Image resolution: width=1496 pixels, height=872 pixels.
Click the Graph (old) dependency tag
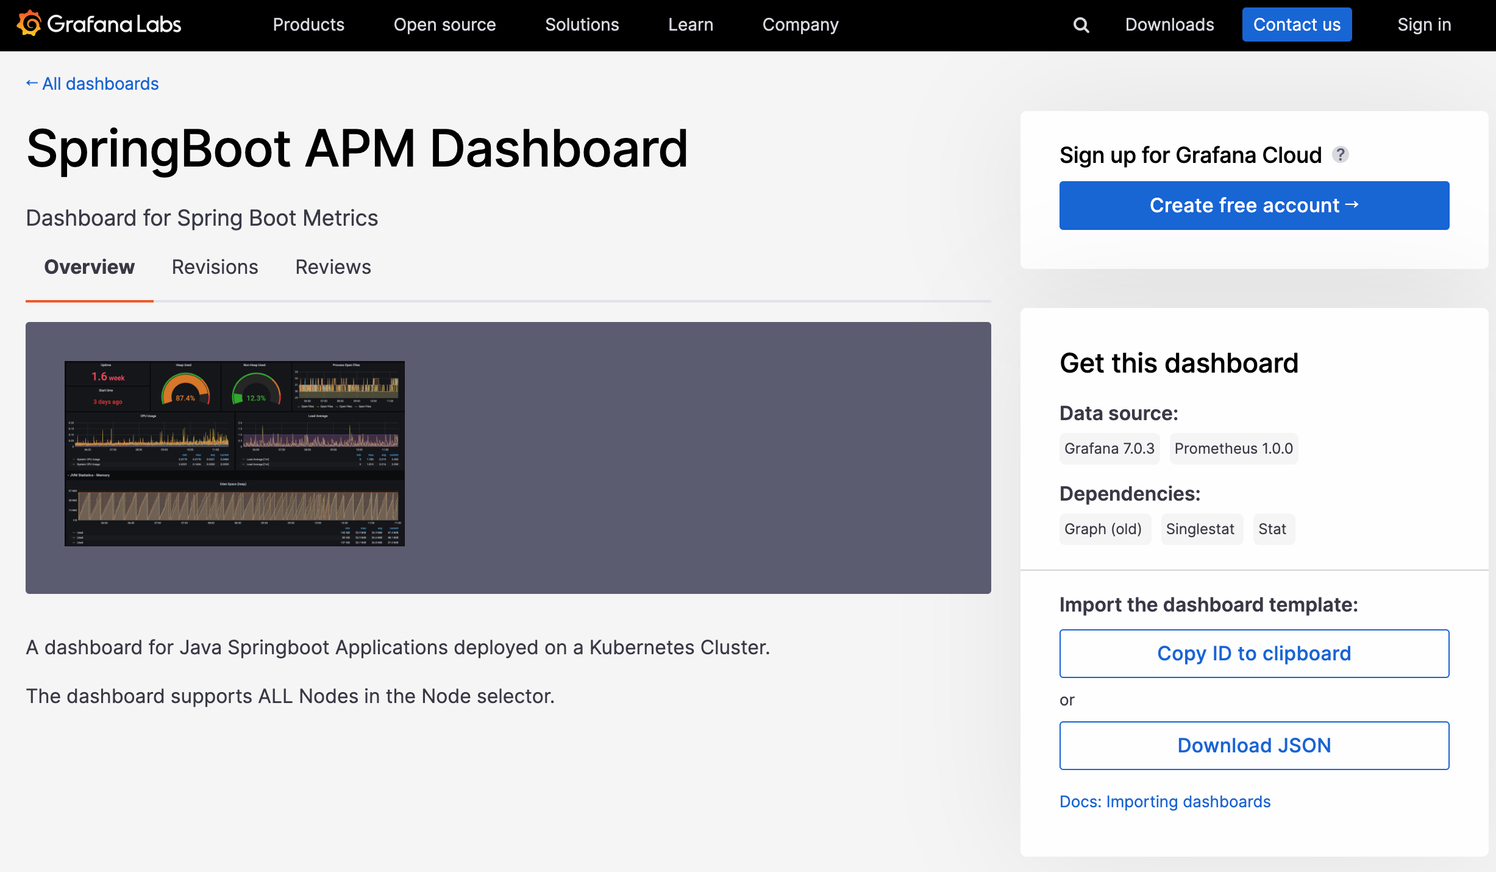(x=1103, y=529)
